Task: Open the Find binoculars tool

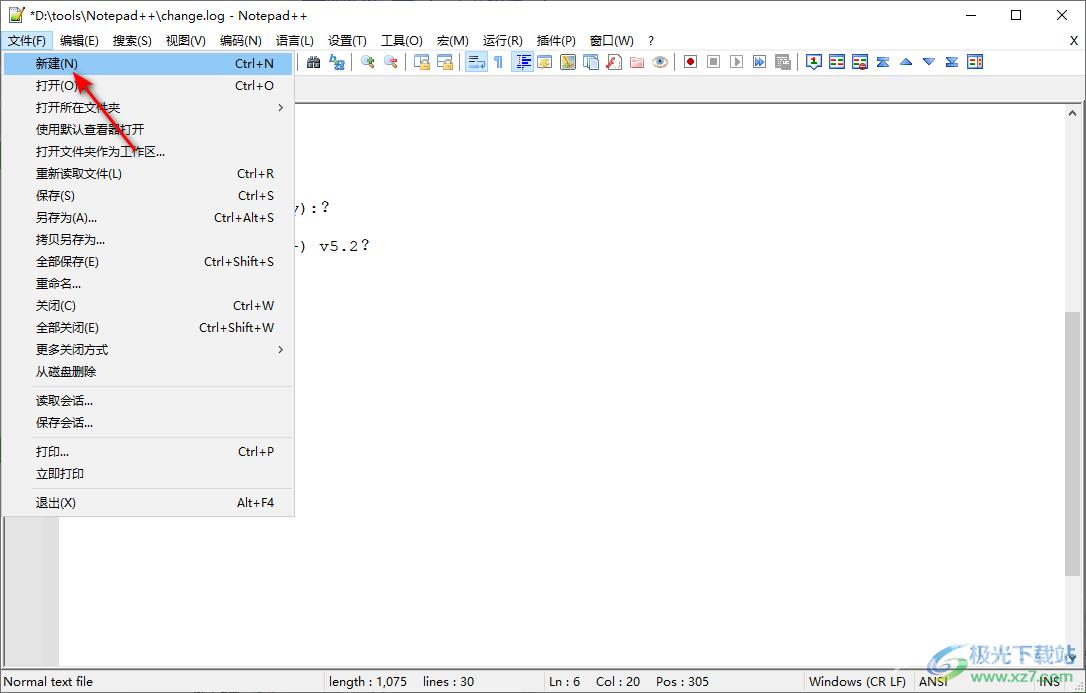Action: [x=314, y=62]
